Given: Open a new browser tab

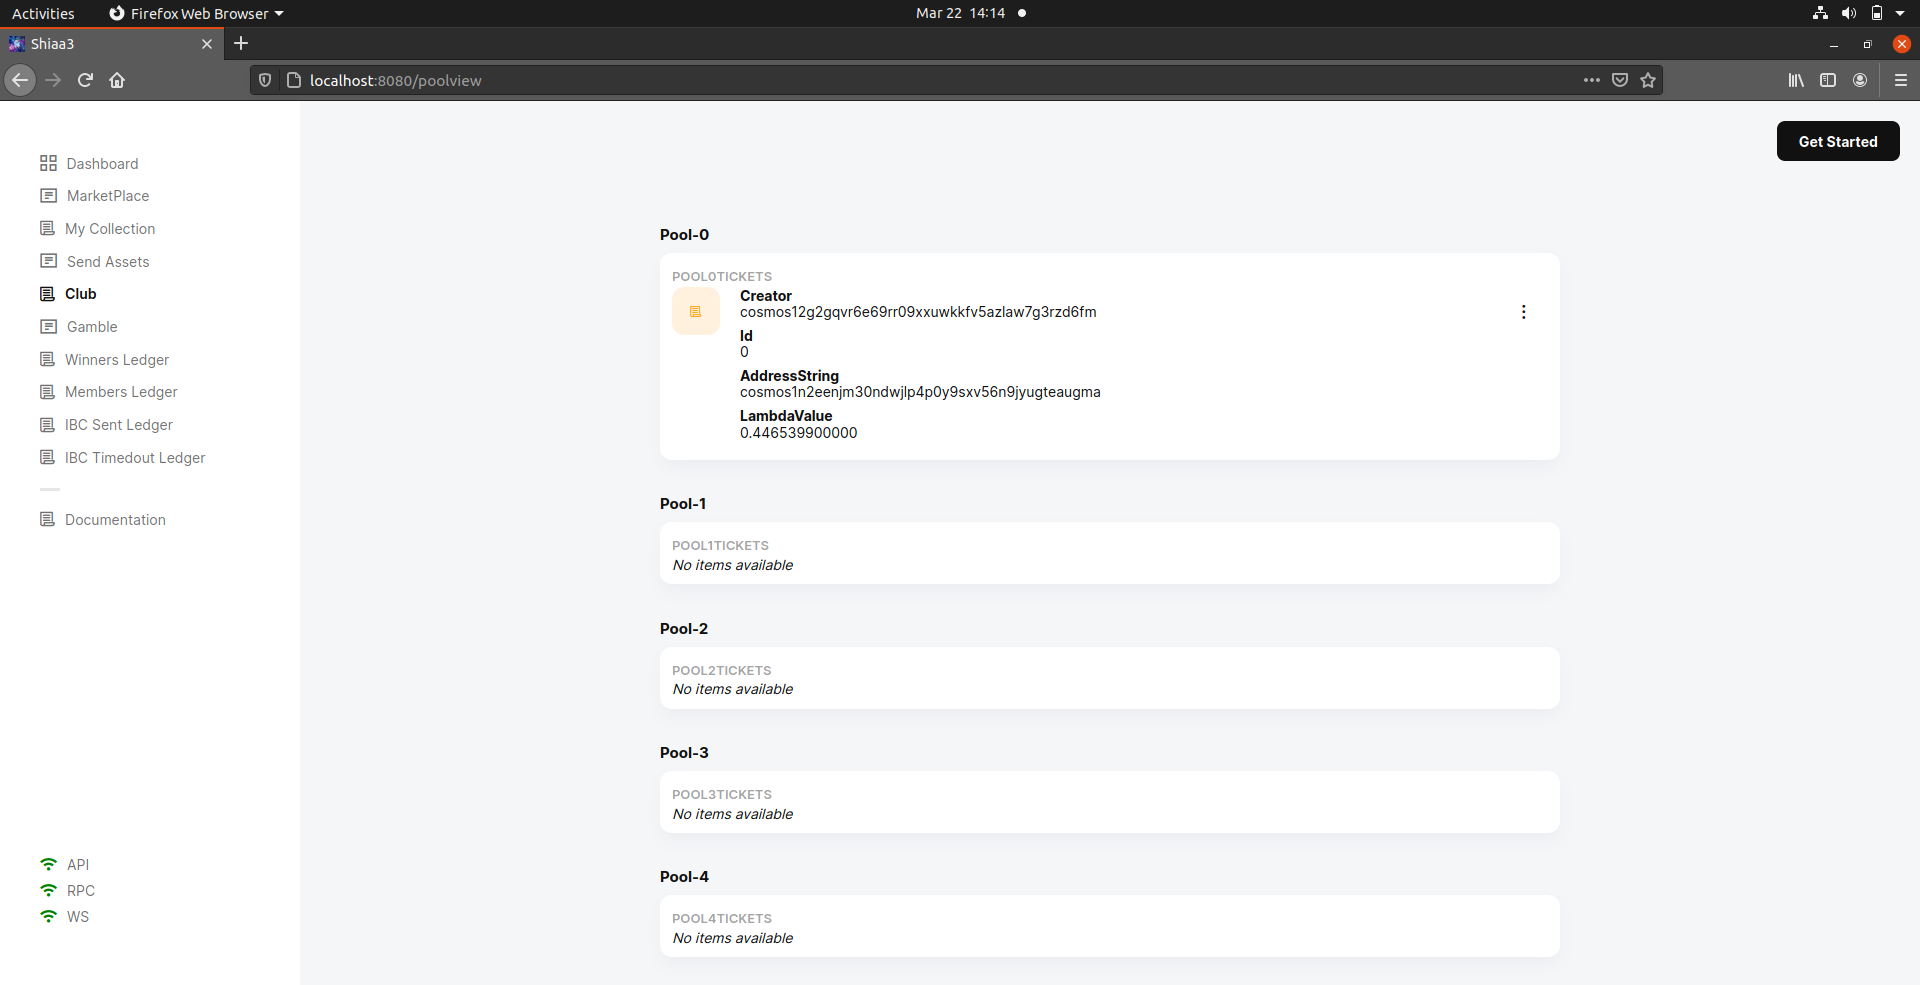Looking at the screenshot, I should pyautogui.click(x=241, y=43).
